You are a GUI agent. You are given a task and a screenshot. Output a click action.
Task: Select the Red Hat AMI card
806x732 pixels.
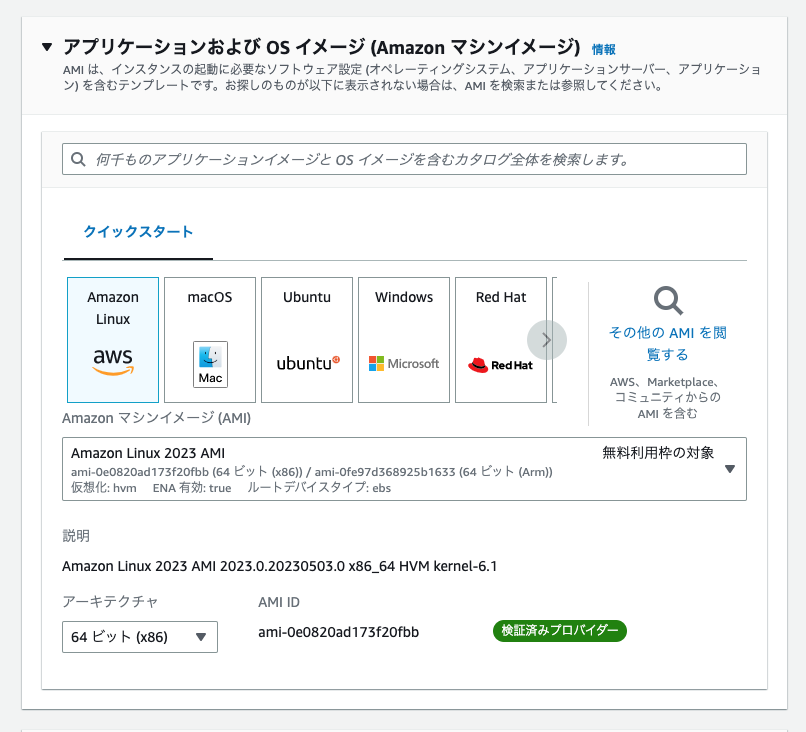pyautogui.click(x=501, y=340)
